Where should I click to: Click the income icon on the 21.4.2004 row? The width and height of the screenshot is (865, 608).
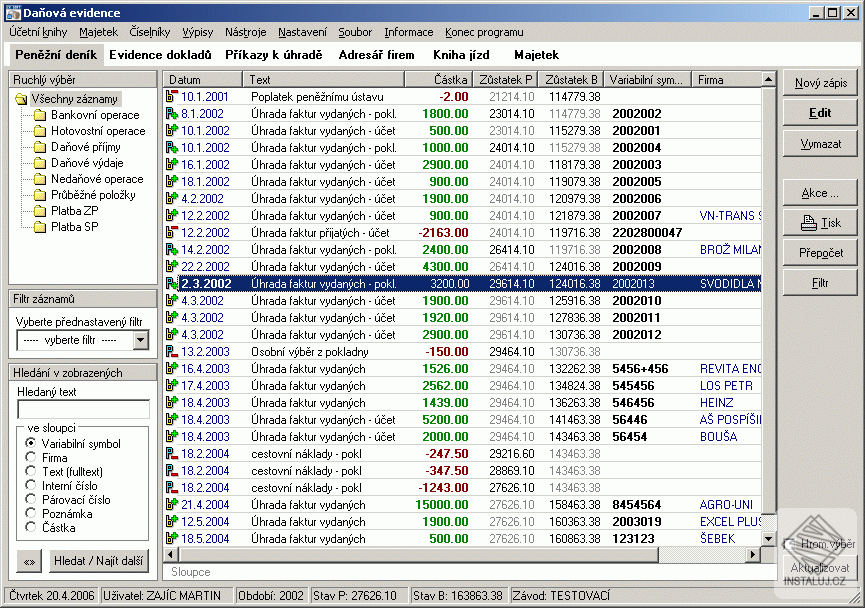[x=172, y=505]
